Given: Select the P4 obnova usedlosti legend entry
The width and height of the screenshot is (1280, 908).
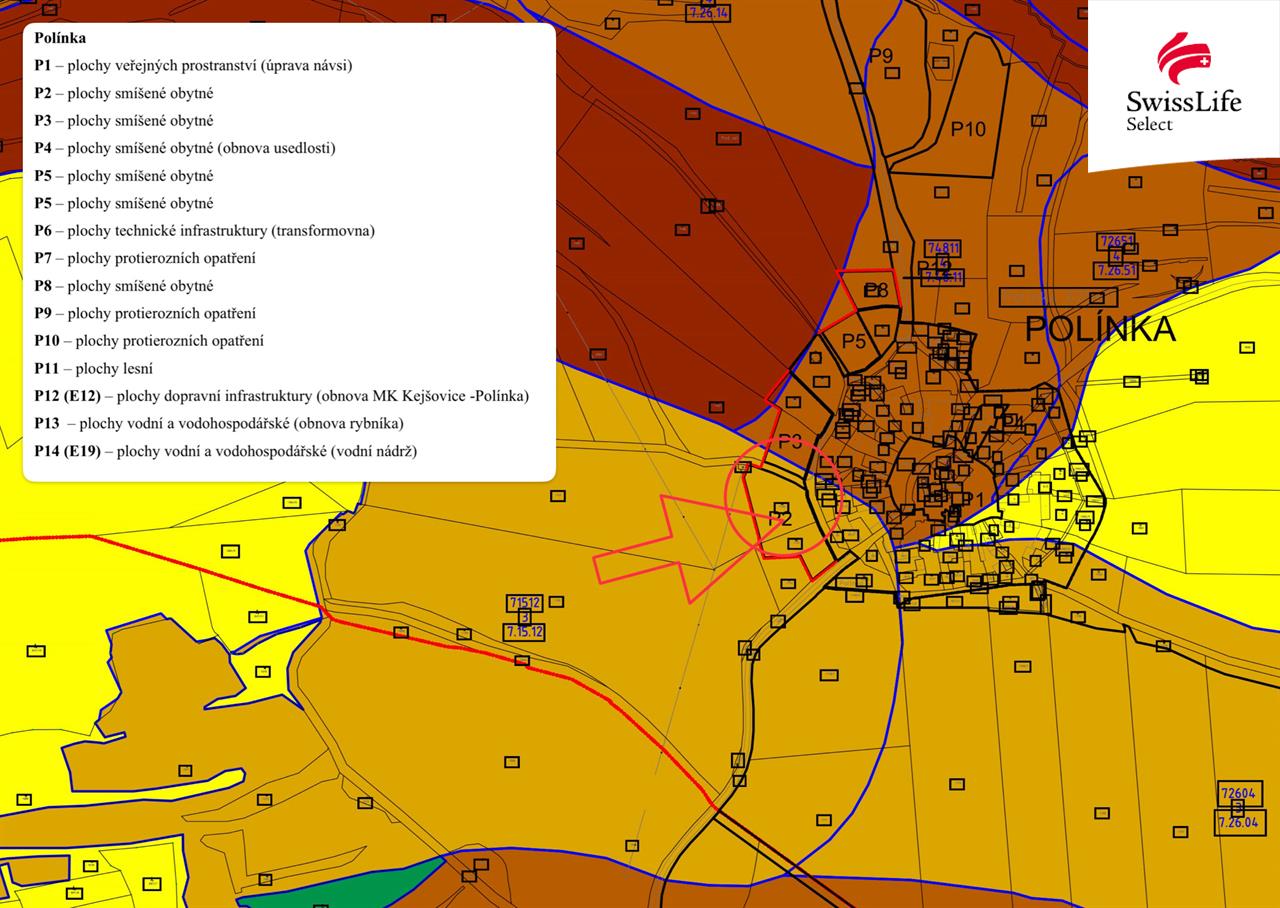Looking at the screenshot, I should pyautogui.click(x=185, y=148).
